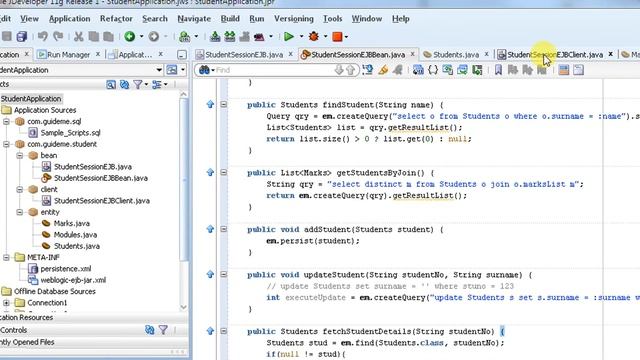Switch to StudentSessionEJBClient.java editor tab
This screenshot has width=640, height=360.
coord(555,54)
